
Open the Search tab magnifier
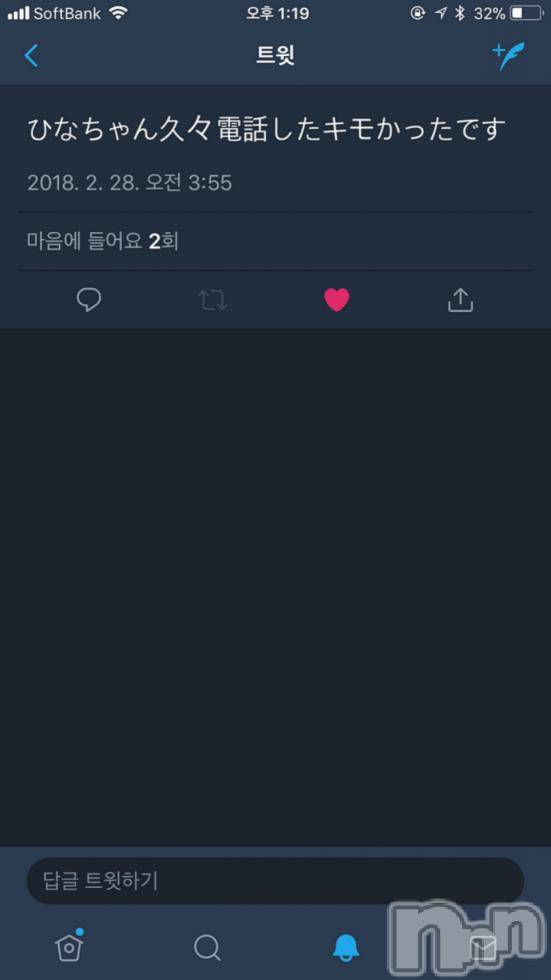coord(207,948)
